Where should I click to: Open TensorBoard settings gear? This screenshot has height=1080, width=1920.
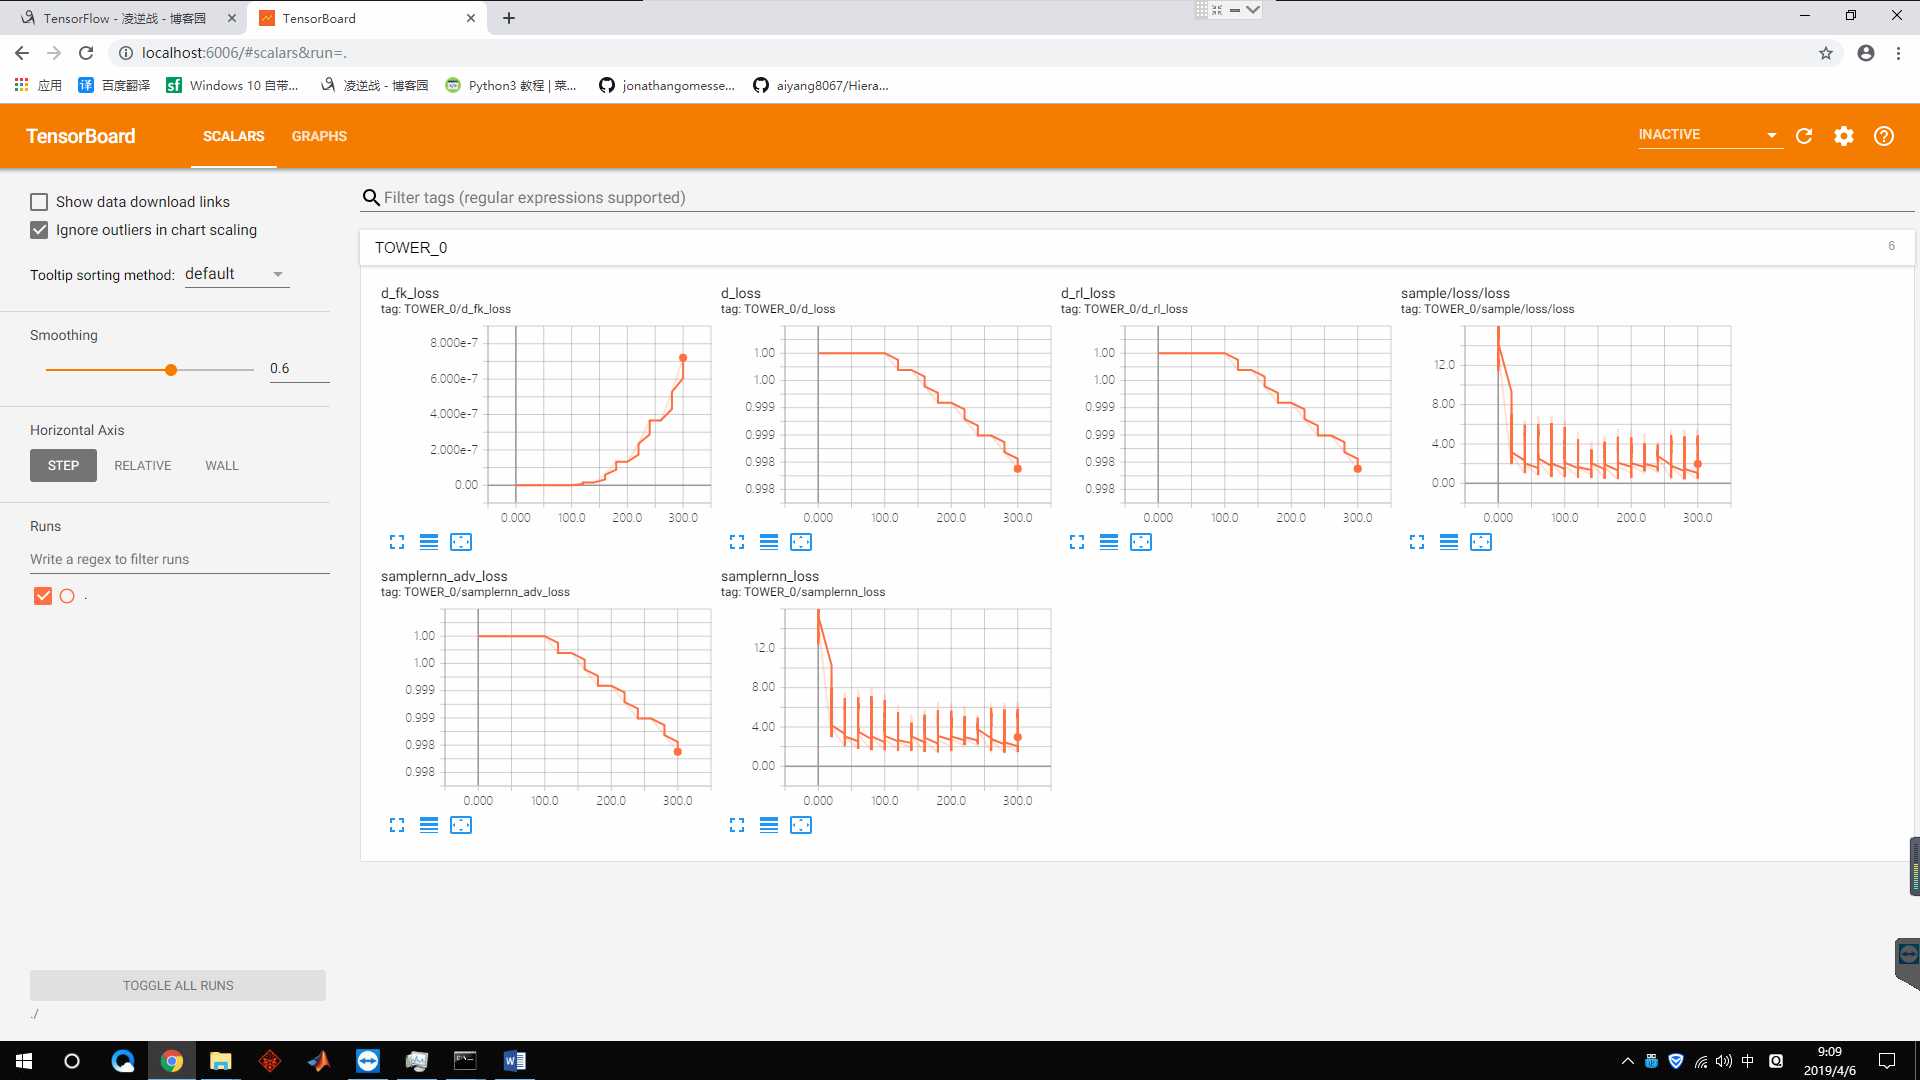click(x=1844, y=136)
